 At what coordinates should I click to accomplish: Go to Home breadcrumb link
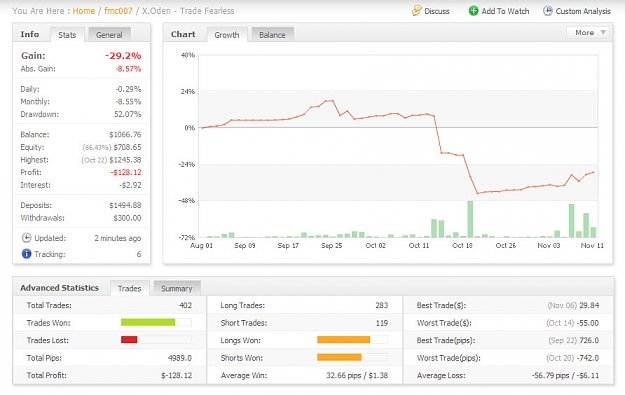(x=84, y=11)
